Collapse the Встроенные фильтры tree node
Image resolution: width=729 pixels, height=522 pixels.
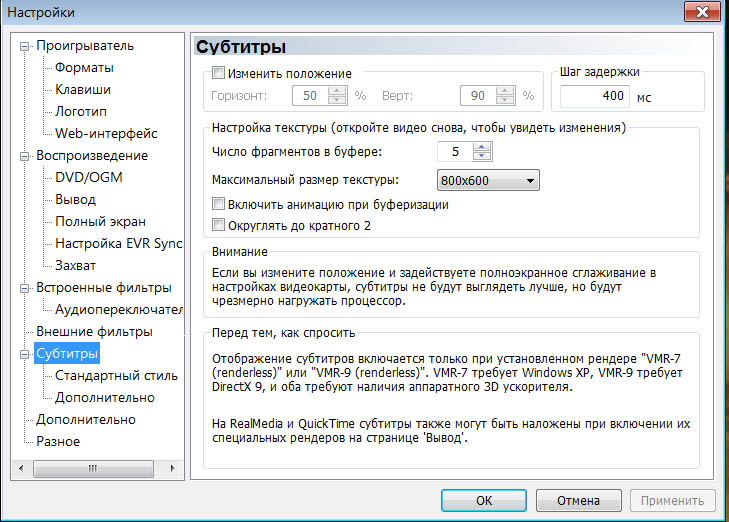(x=24, y=288)
